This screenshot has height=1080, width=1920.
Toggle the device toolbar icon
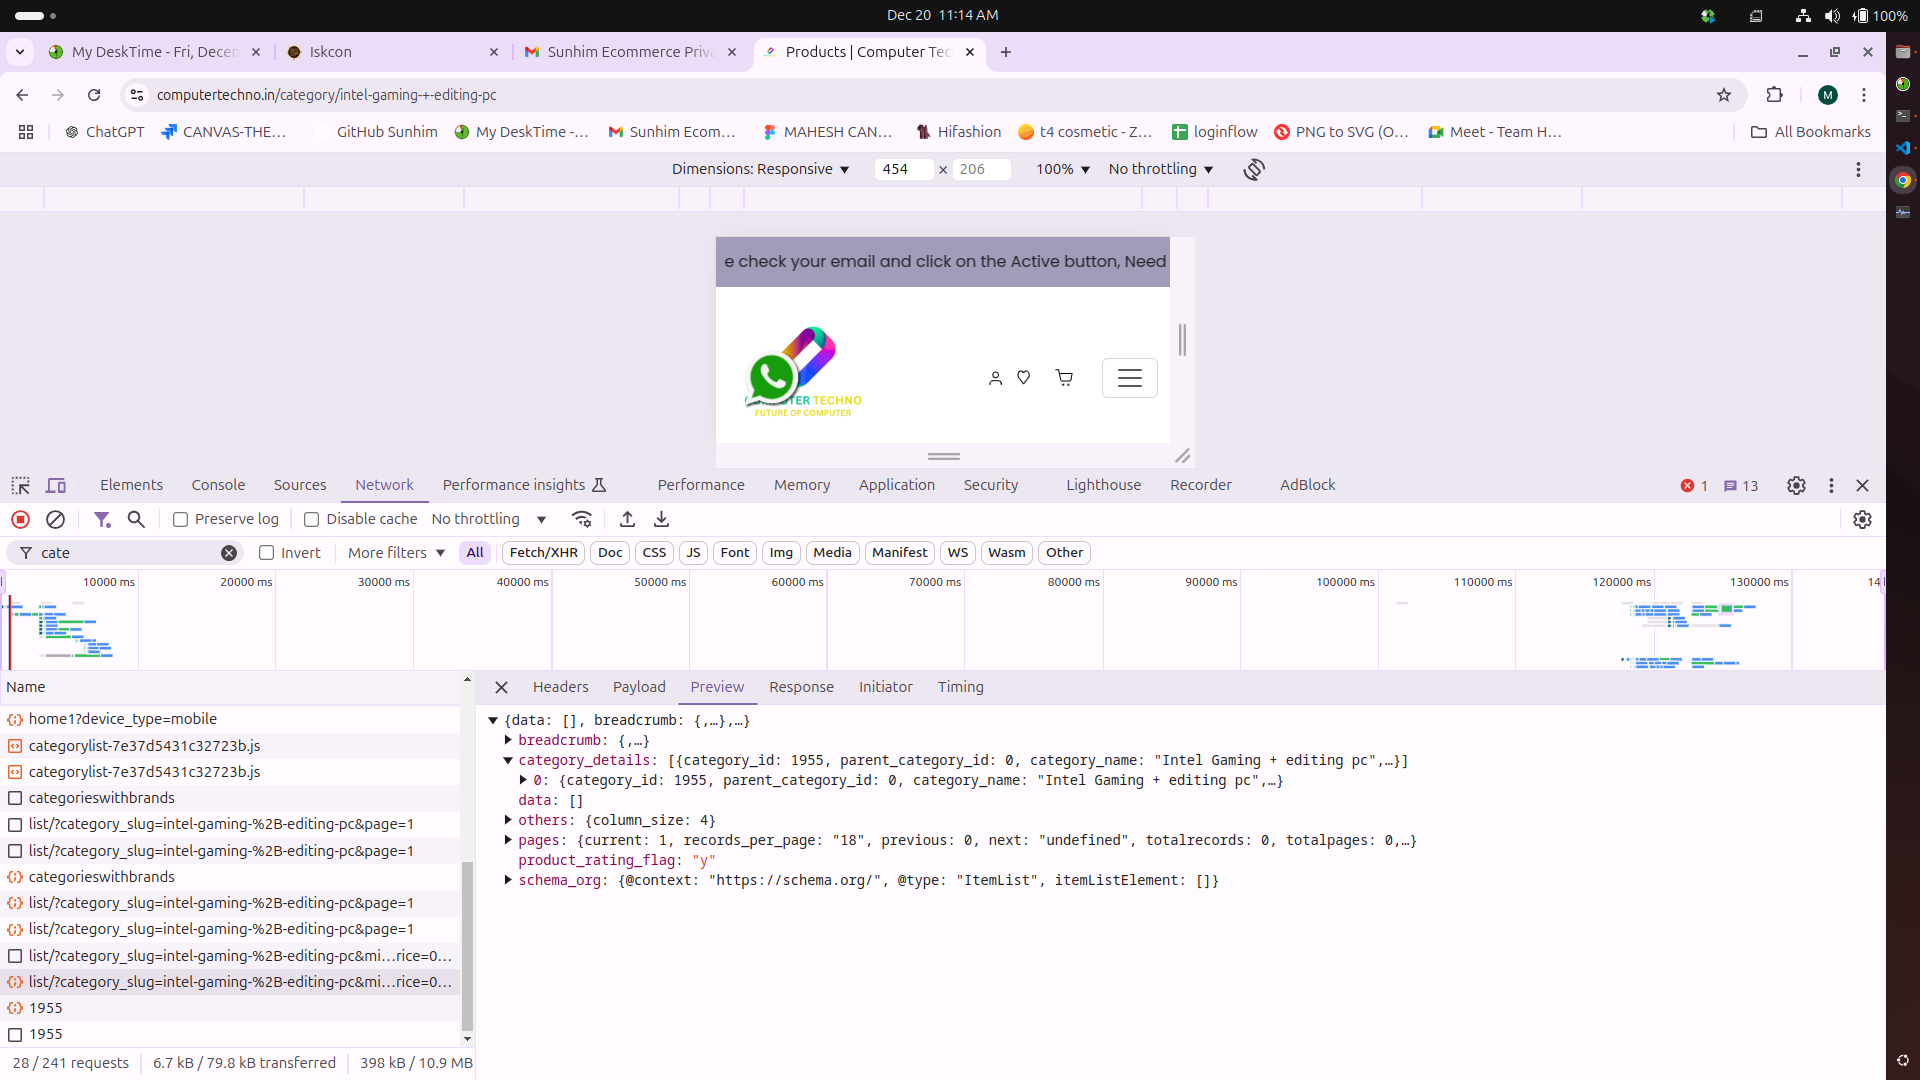56,486
